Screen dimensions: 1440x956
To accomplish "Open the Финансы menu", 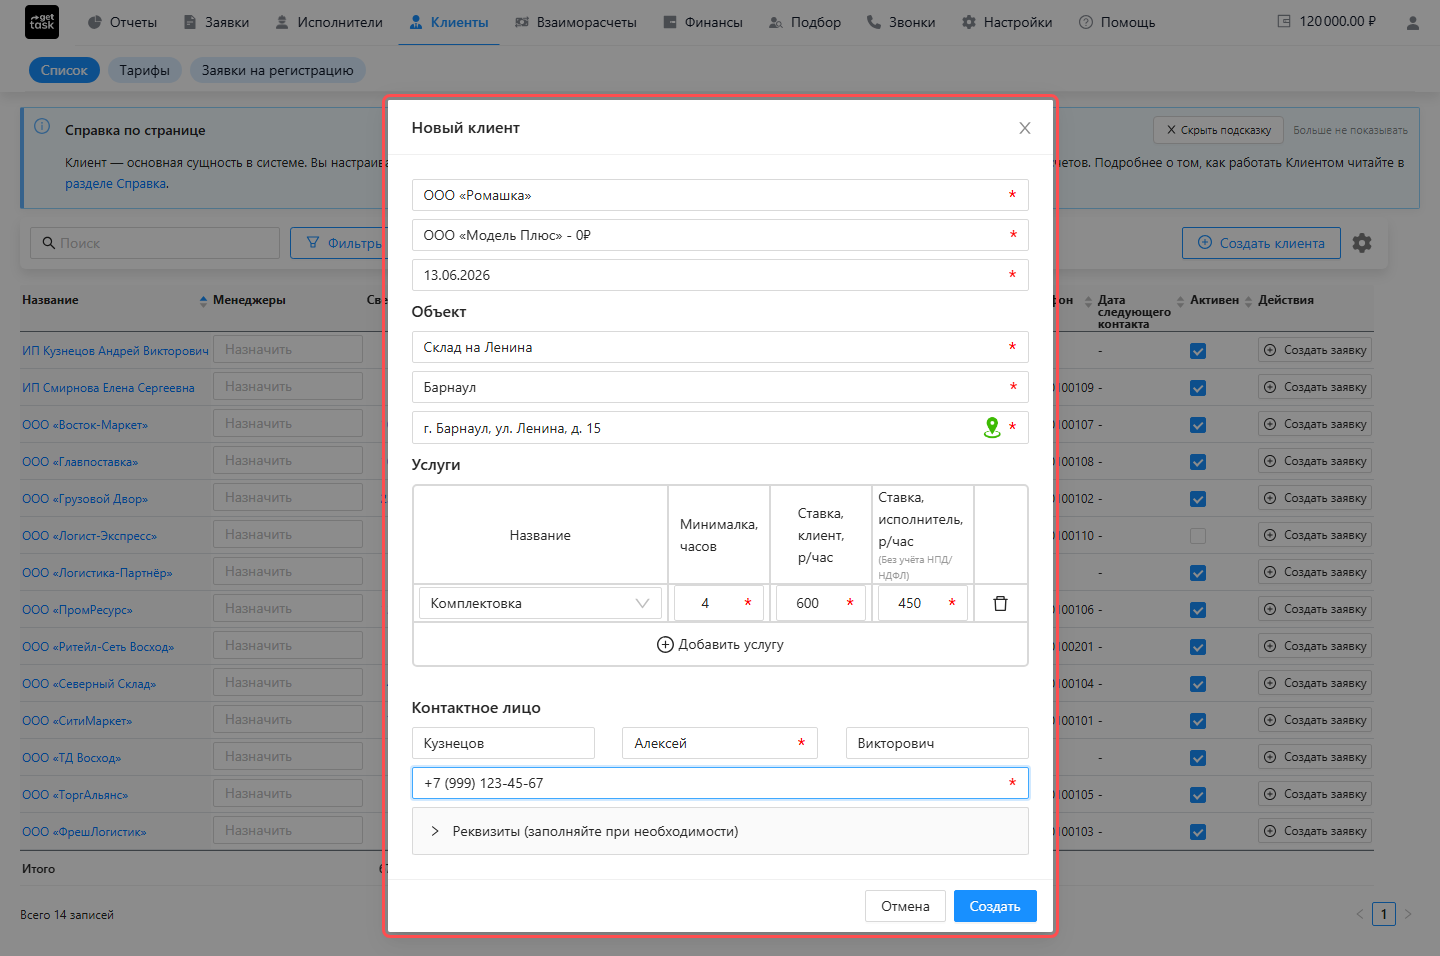I will pos(703,22).
